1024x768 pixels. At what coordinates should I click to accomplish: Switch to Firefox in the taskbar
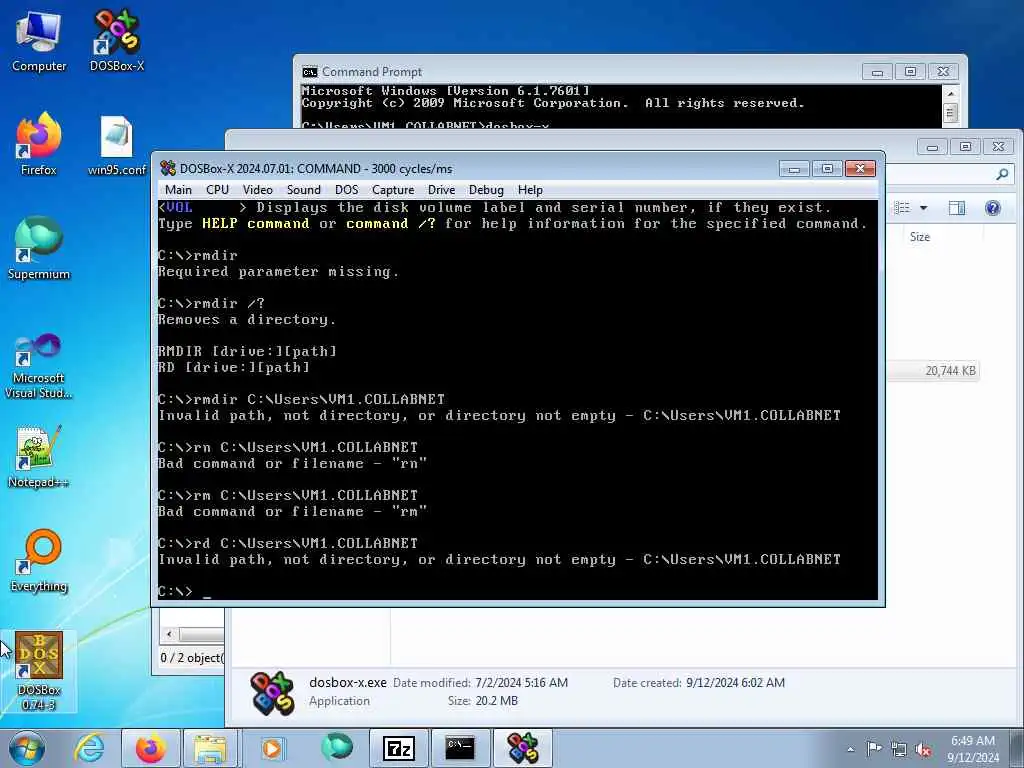151,748
